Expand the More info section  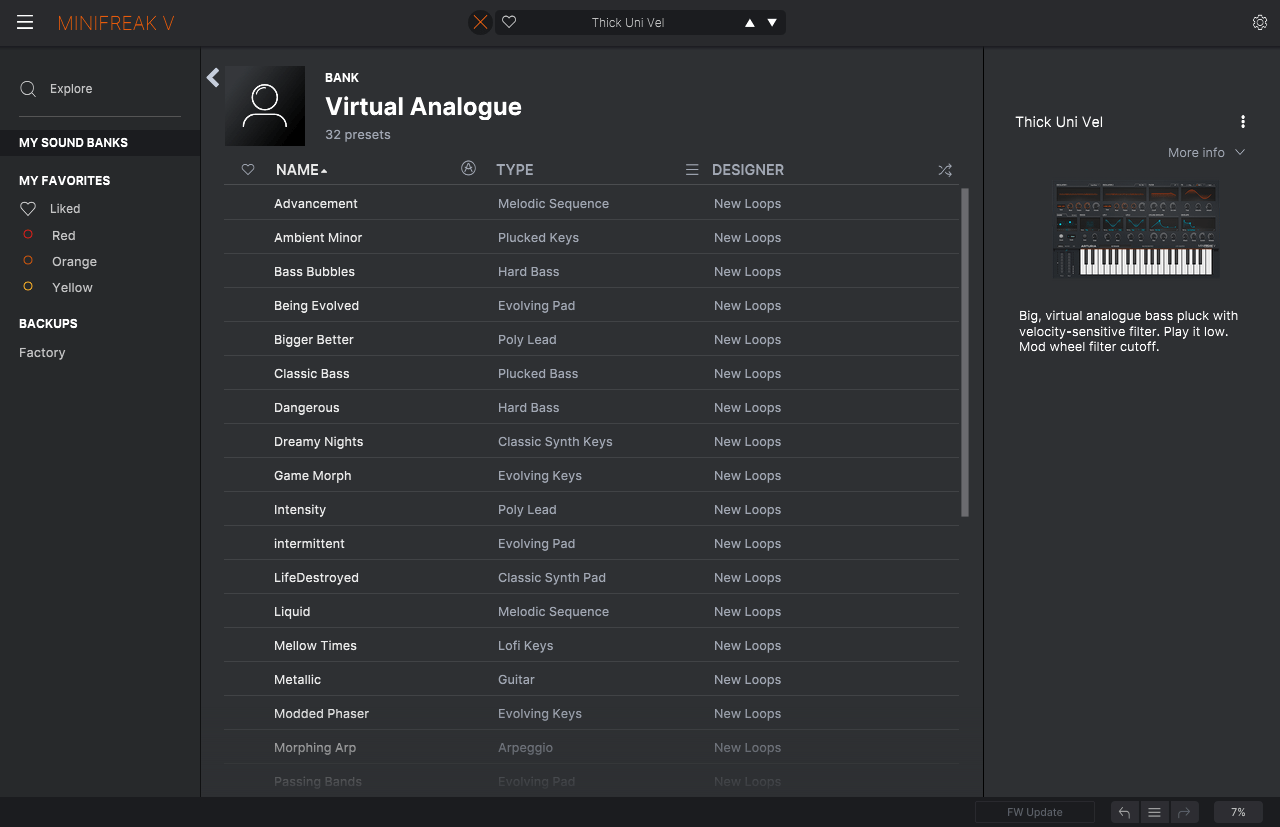pos(1206,153)
